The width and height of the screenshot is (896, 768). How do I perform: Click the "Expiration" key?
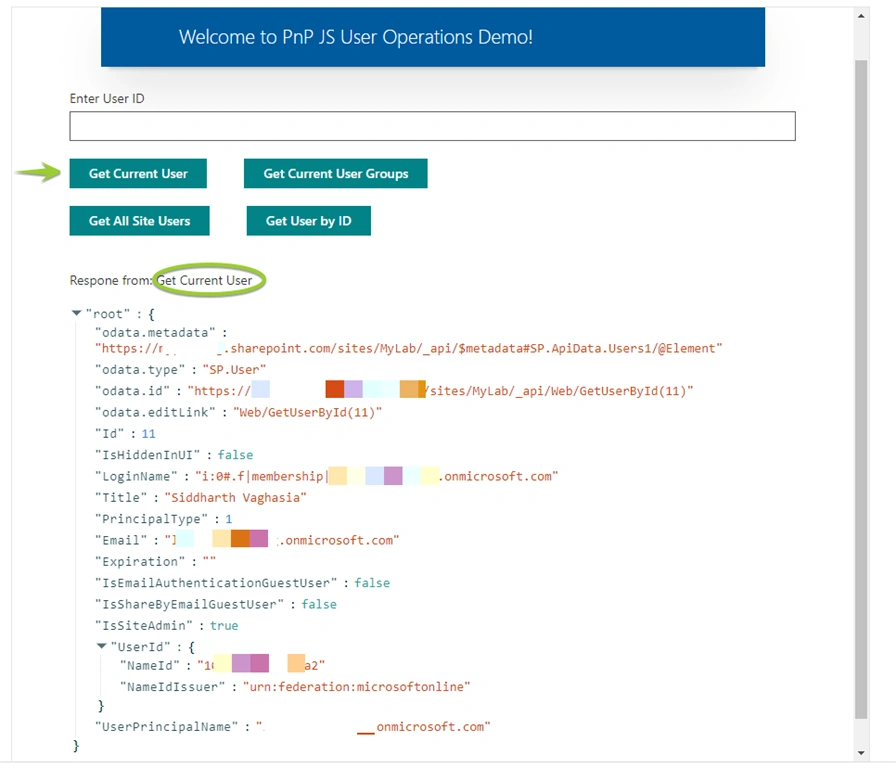pyautogui.click(x=140, y=562)
